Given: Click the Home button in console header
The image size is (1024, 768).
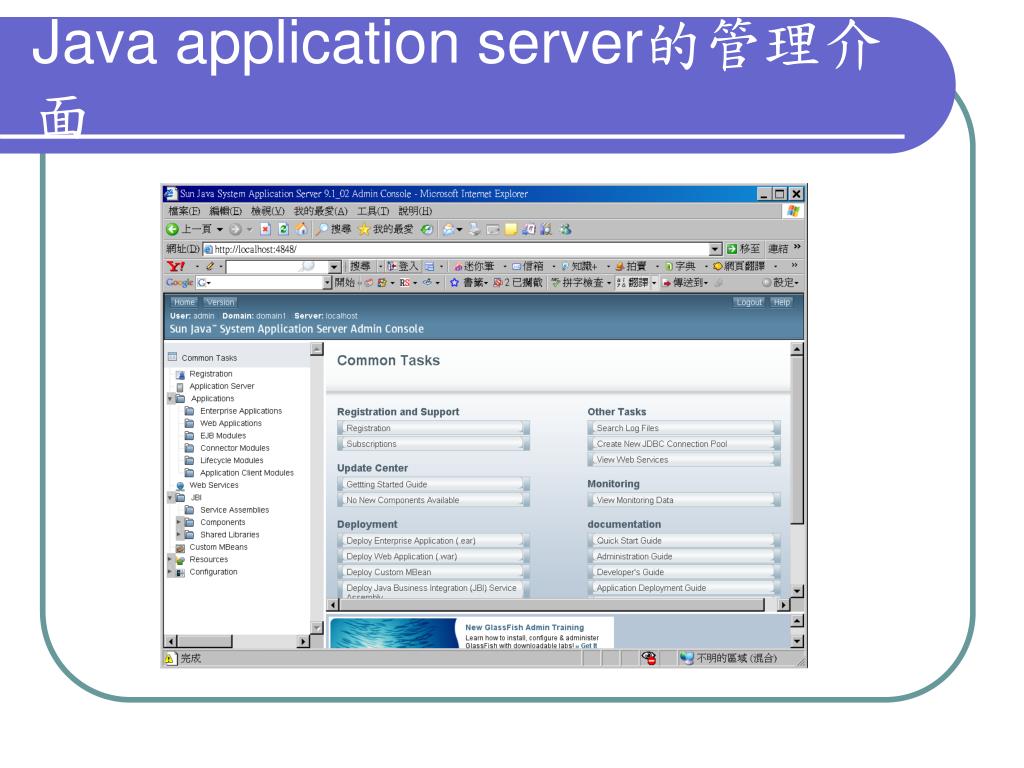Looking at the screenshot, I should (x=184, y=302).
